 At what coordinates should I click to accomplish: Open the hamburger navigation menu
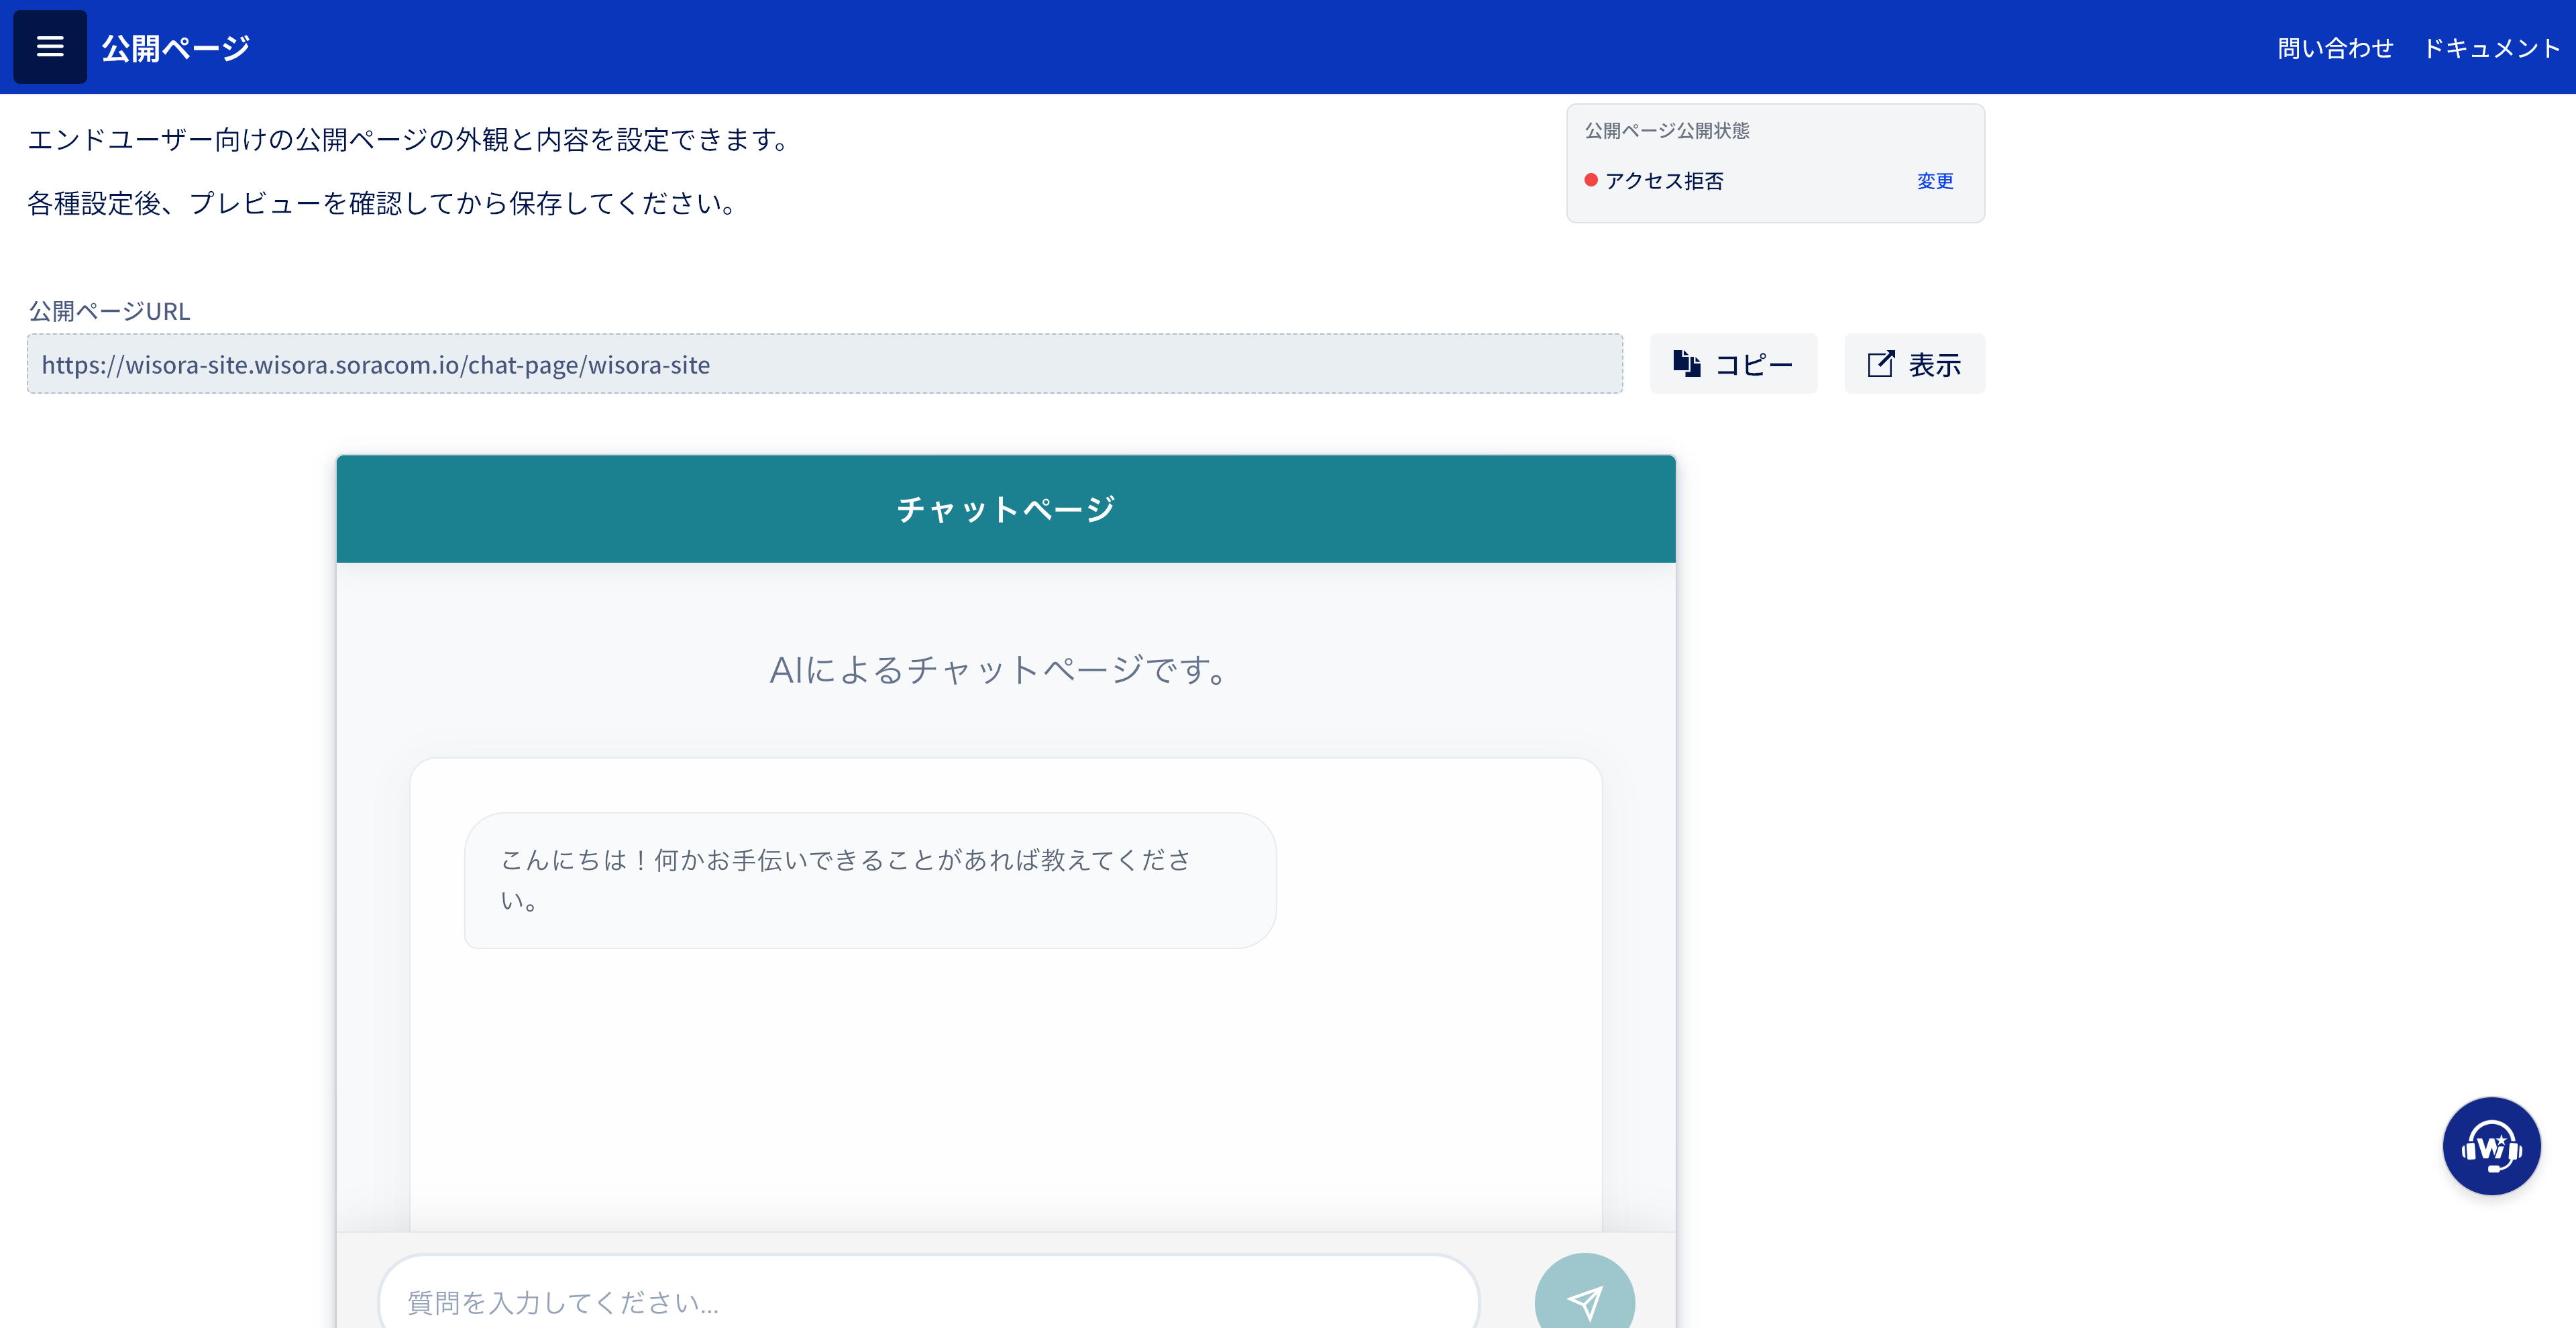(x=49, y=47)
